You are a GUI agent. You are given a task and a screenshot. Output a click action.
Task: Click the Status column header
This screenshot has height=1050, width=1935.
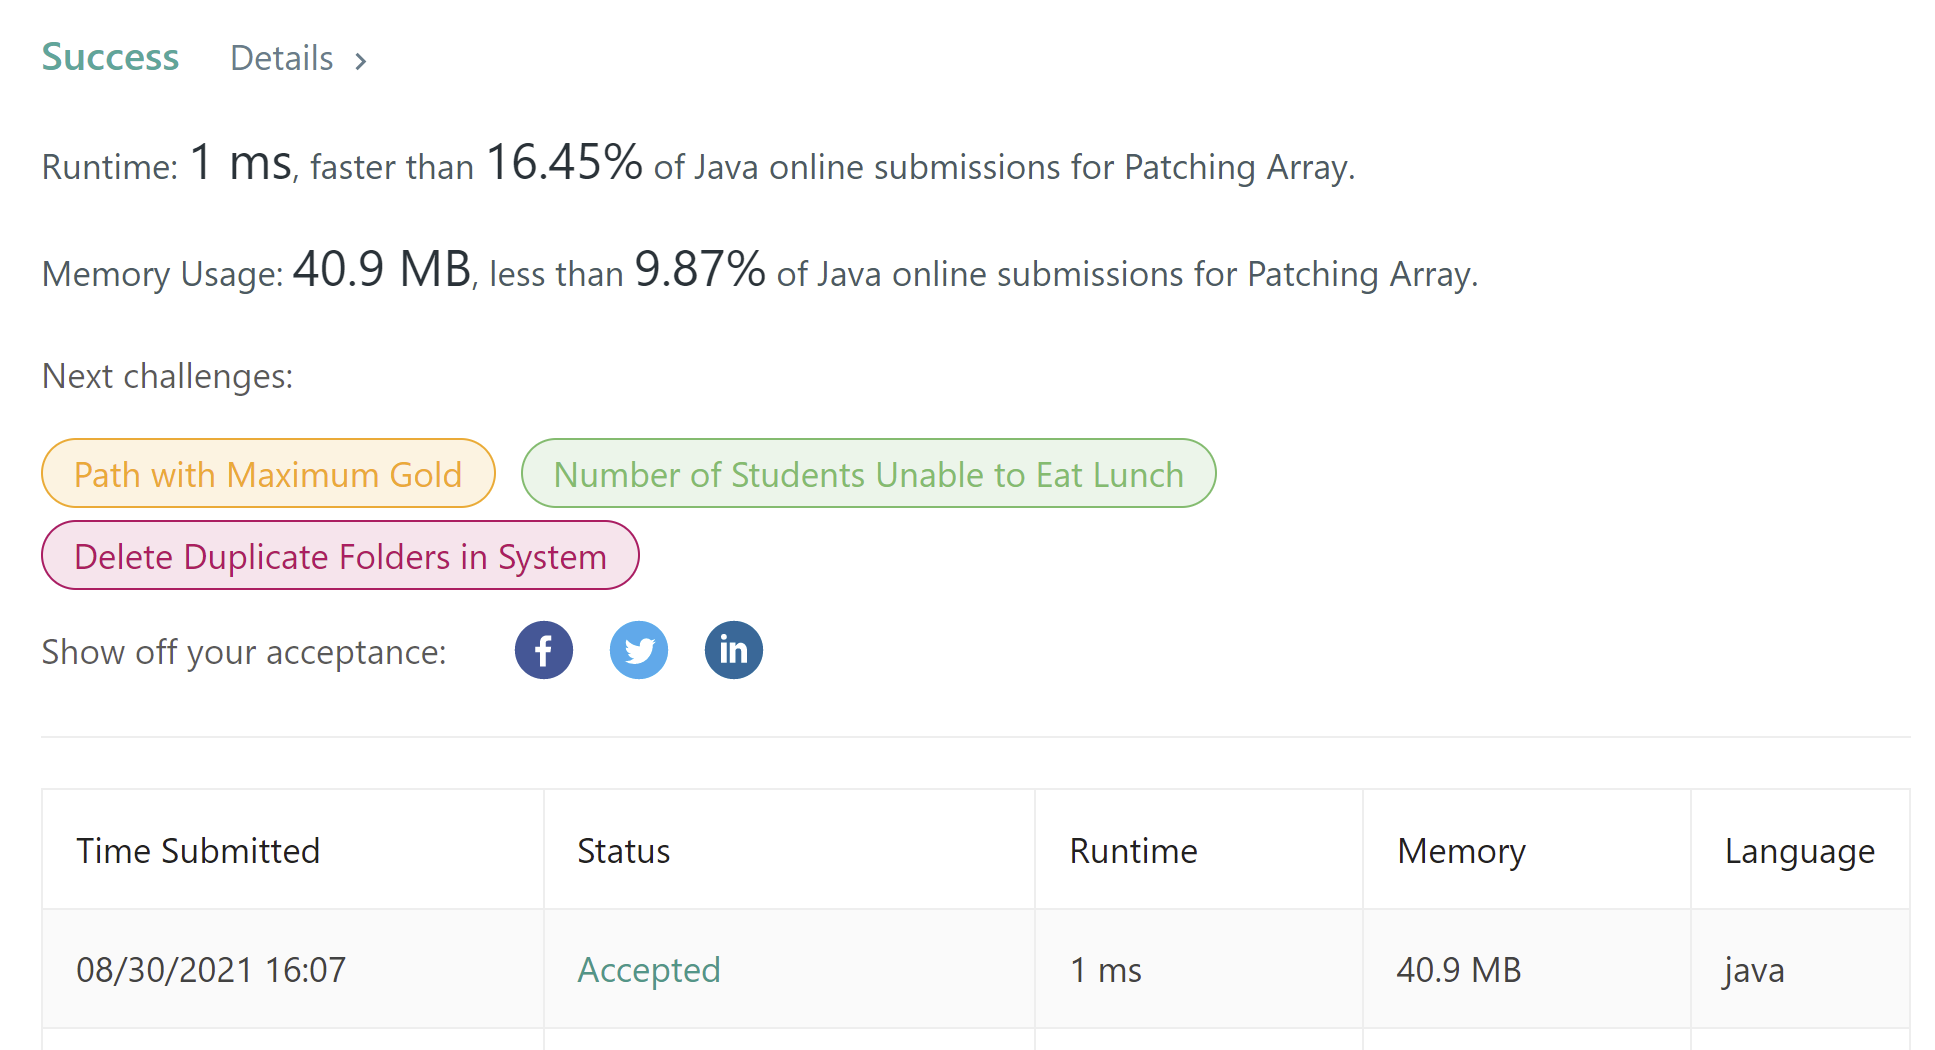[624, 851]
